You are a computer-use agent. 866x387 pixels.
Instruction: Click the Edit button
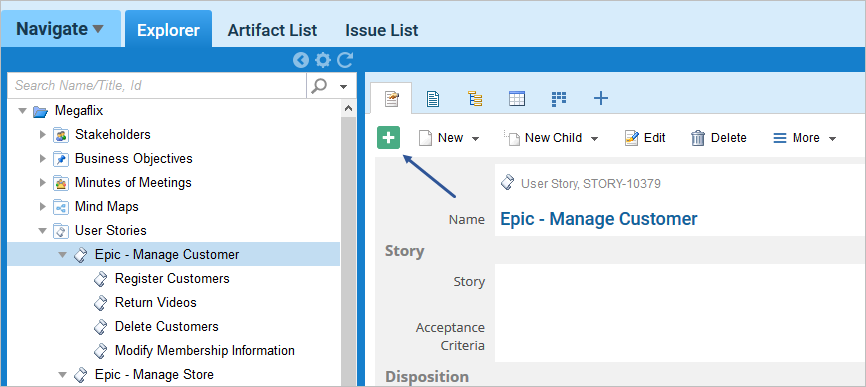pos(645,138)
